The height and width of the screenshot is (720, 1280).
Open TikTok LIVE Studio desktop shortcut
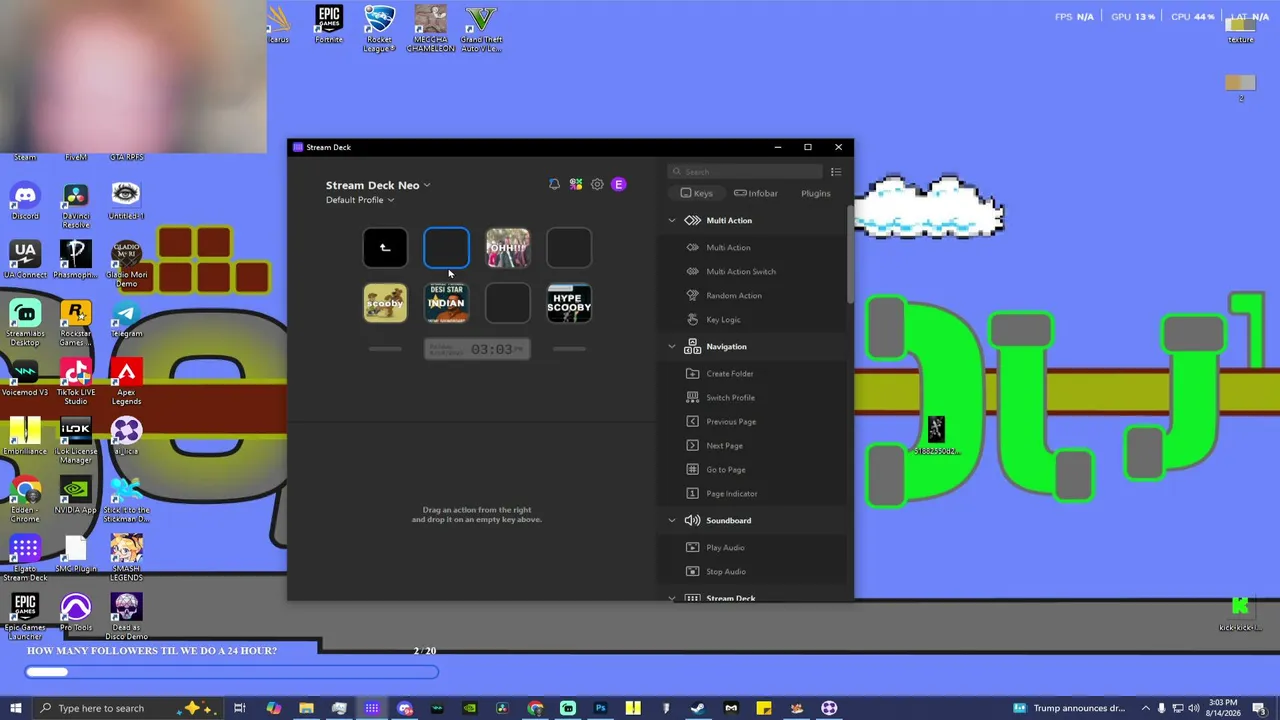75,383
